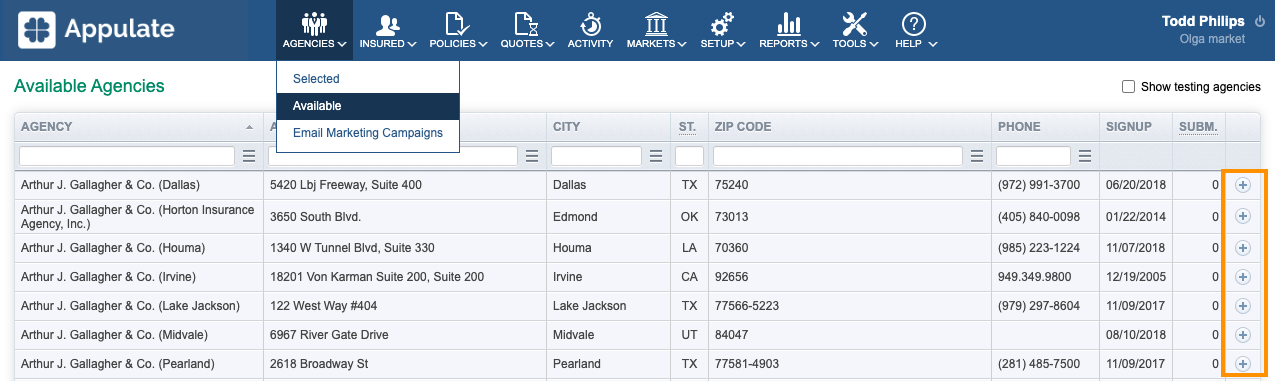Click the Houma city cell

(x=573, y=247)
